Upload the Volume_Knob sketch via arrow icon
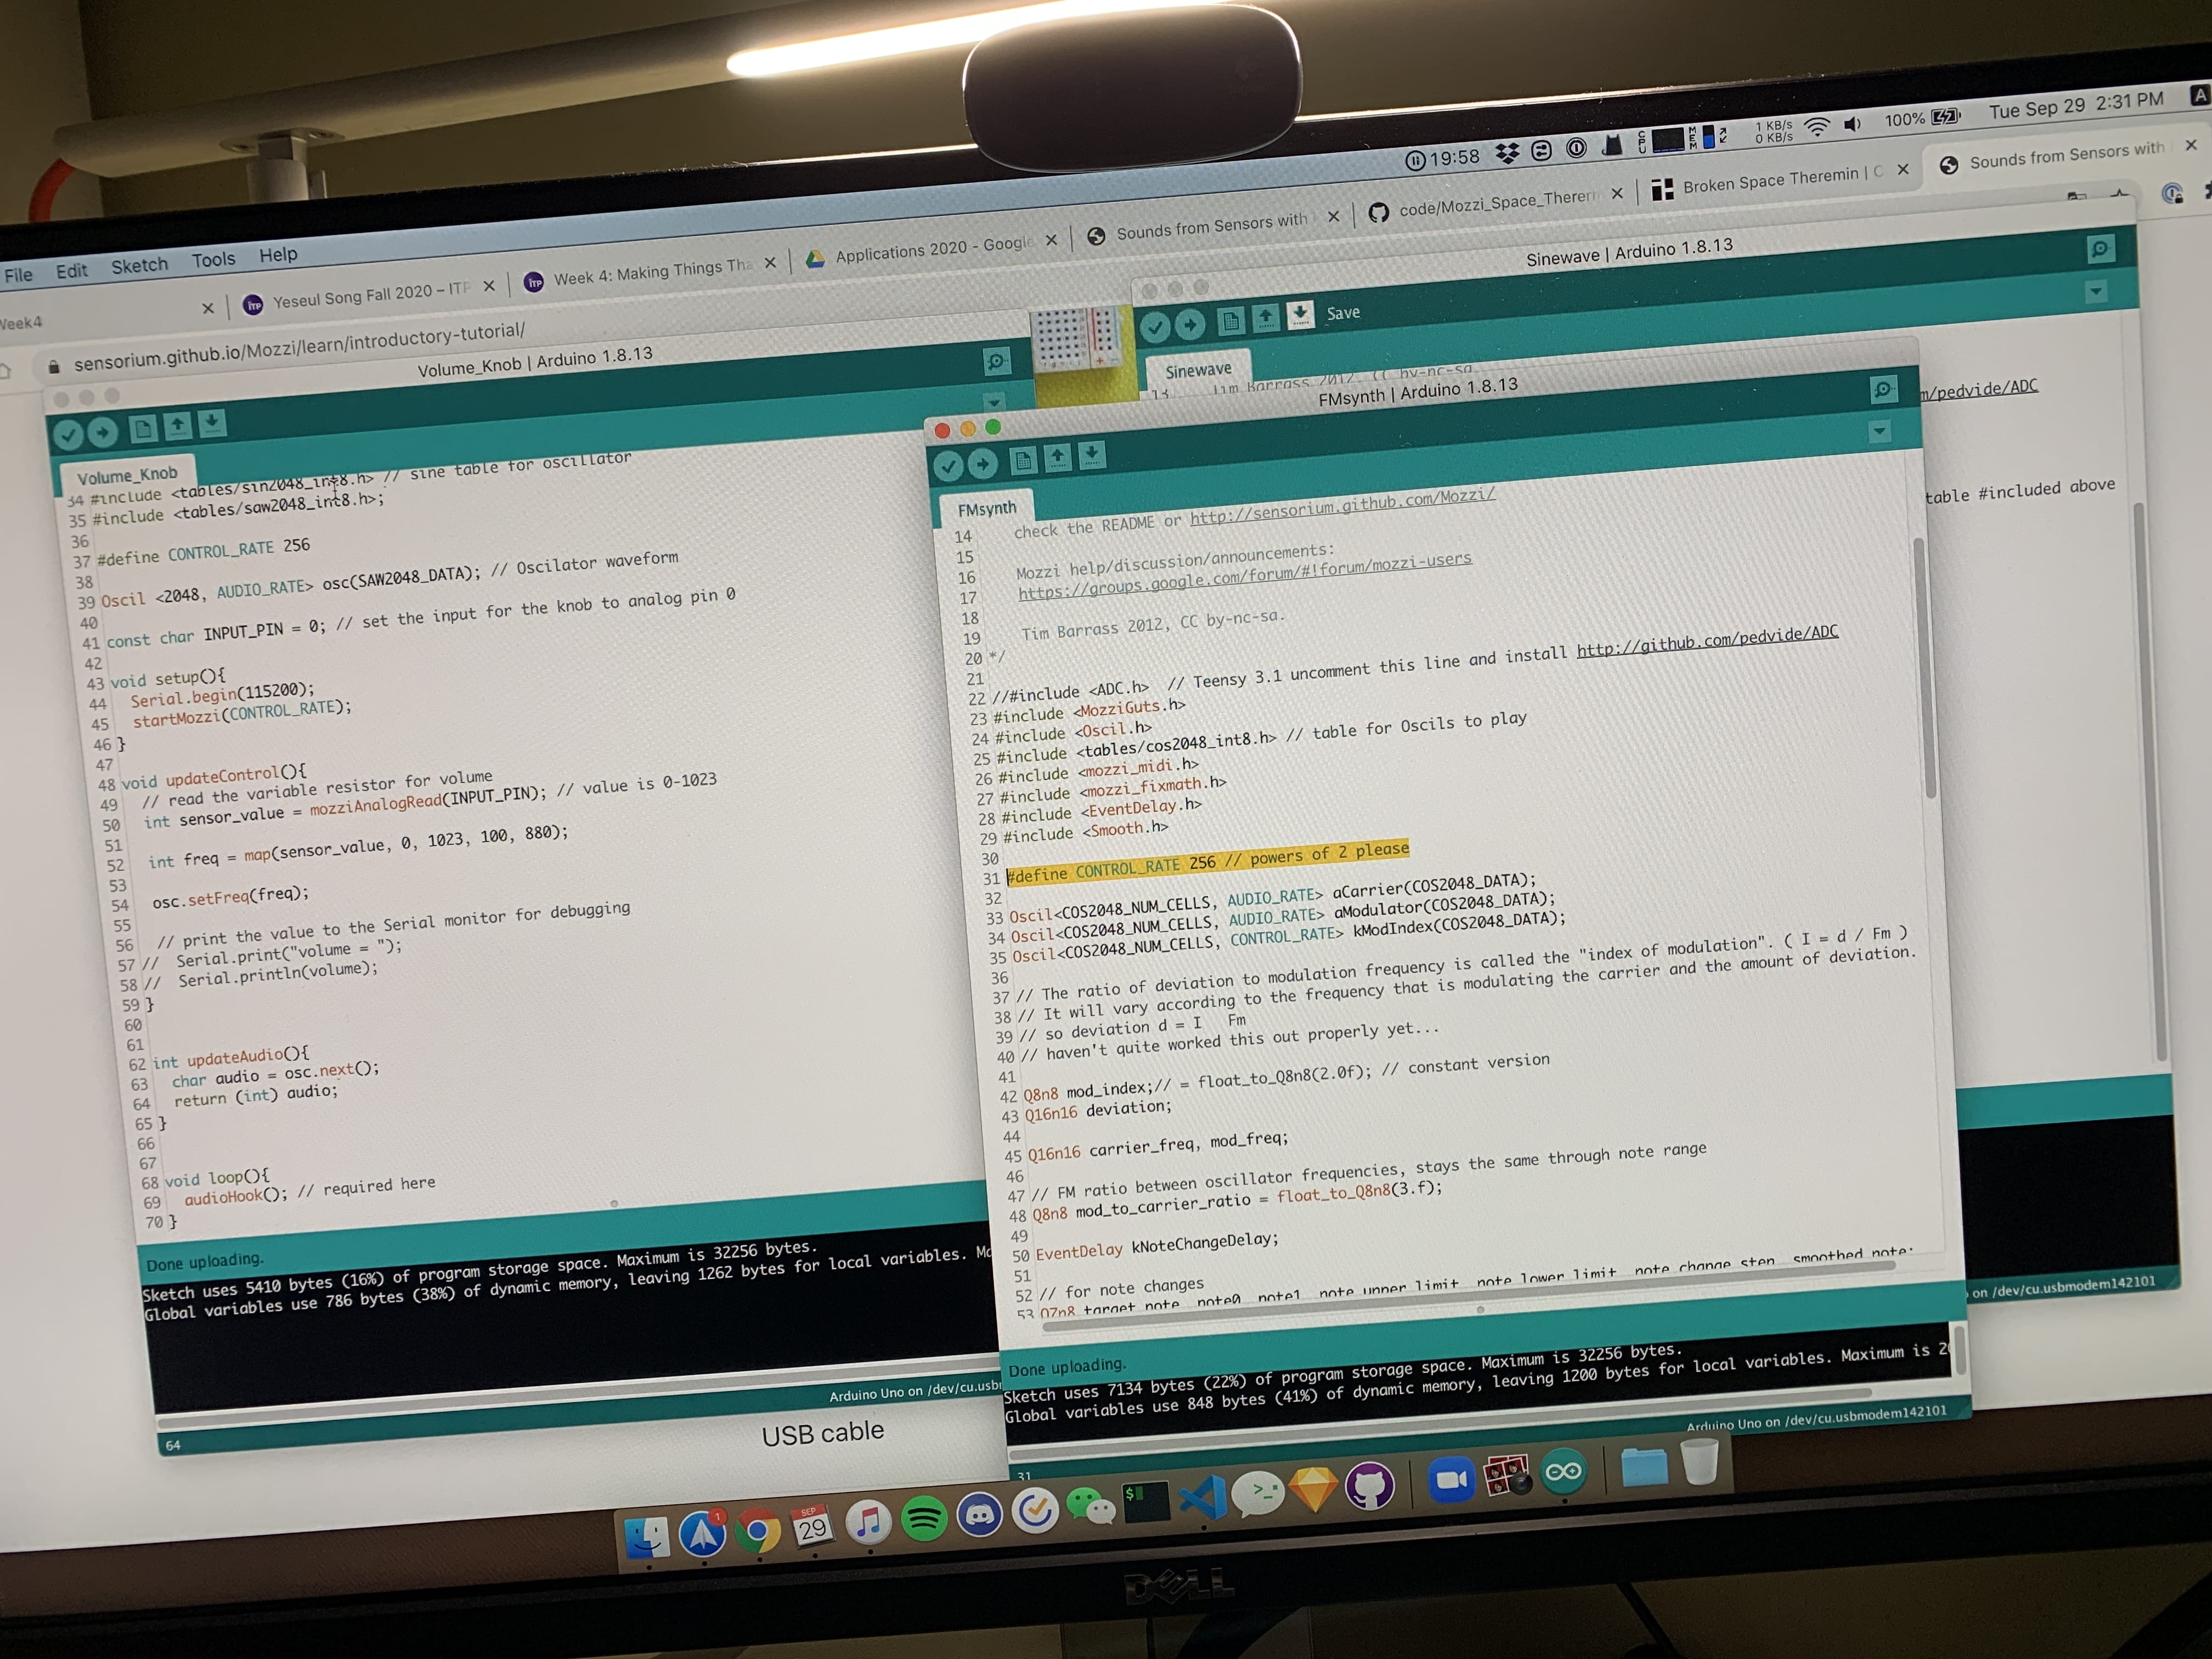 pyautogui.click(x=103, y=430)
